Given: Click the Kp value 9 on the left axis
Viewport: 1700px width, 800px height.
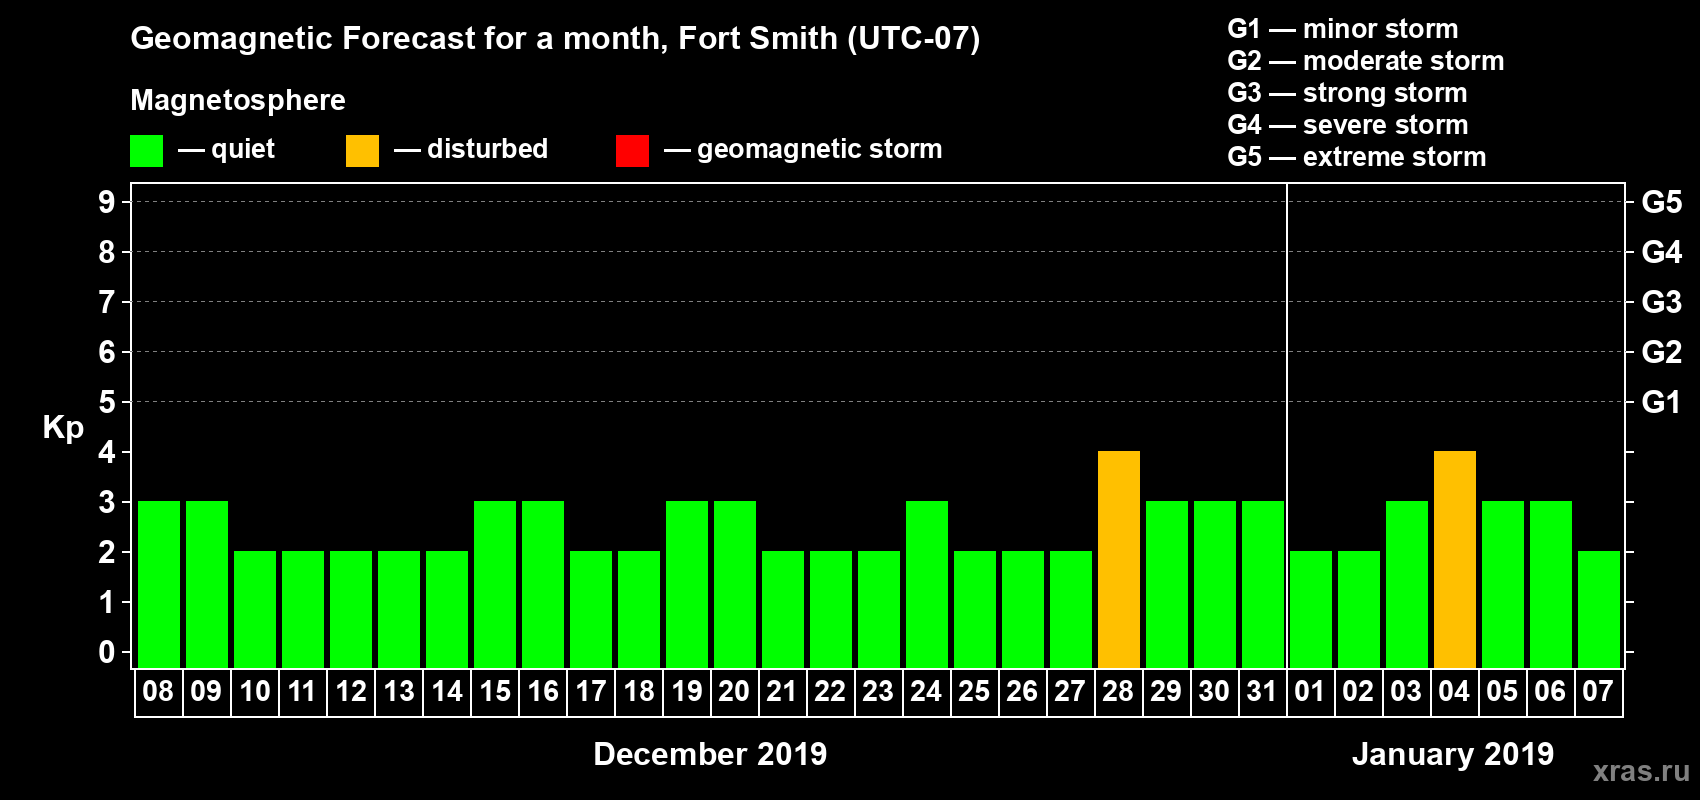Looking at the screenshot, I should click(x=107, y=202).
